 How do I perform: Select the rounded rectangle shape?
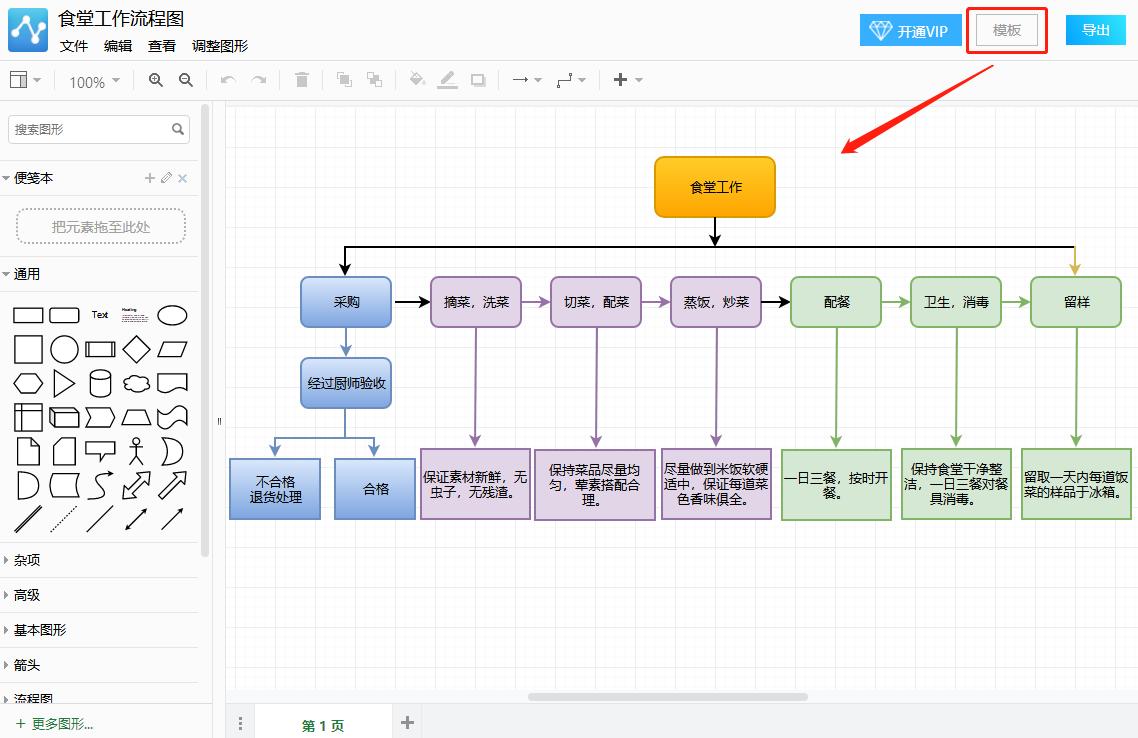(64, 315)
